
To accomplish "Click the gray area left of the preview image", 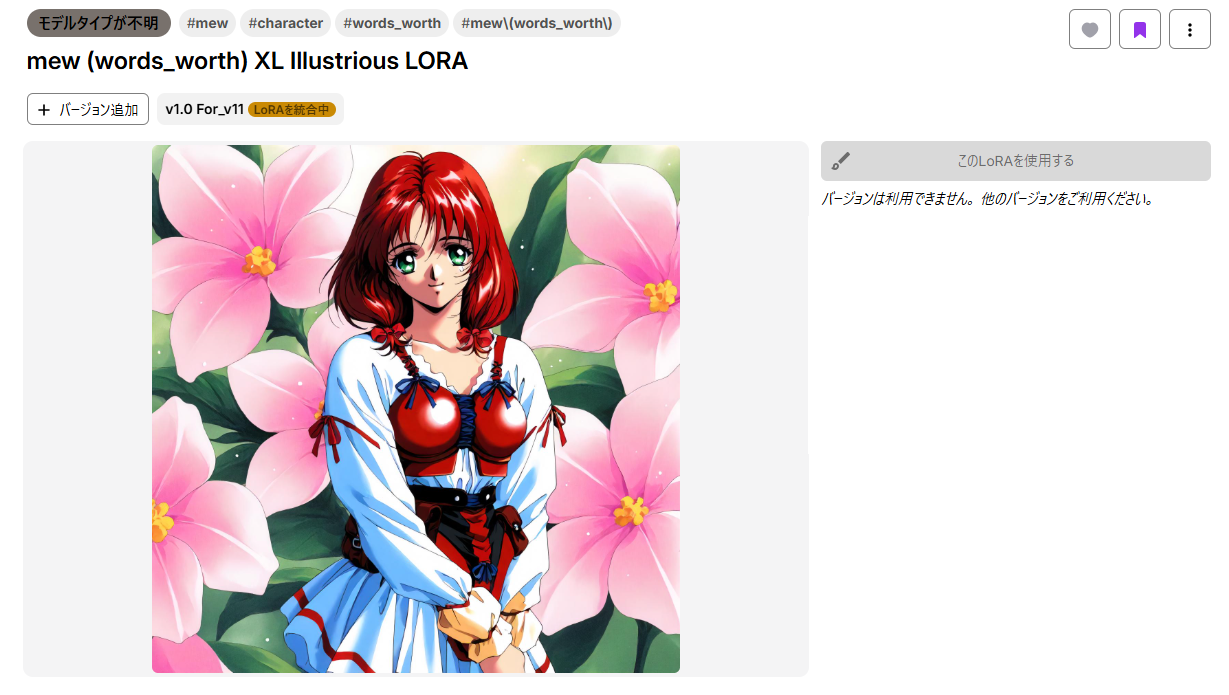I will pyautogui.click(x=87, y=409).
